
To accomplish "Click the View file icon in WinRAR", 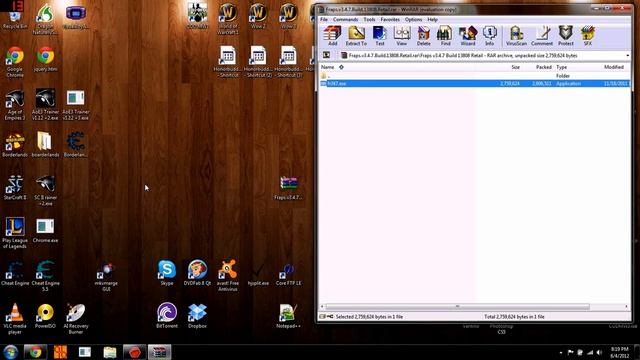I will (402, 36).
